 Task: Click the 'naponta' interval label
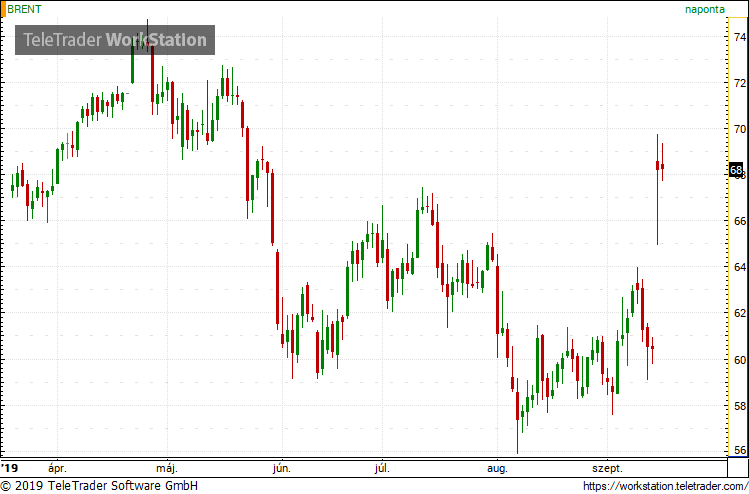pos(705,9)
